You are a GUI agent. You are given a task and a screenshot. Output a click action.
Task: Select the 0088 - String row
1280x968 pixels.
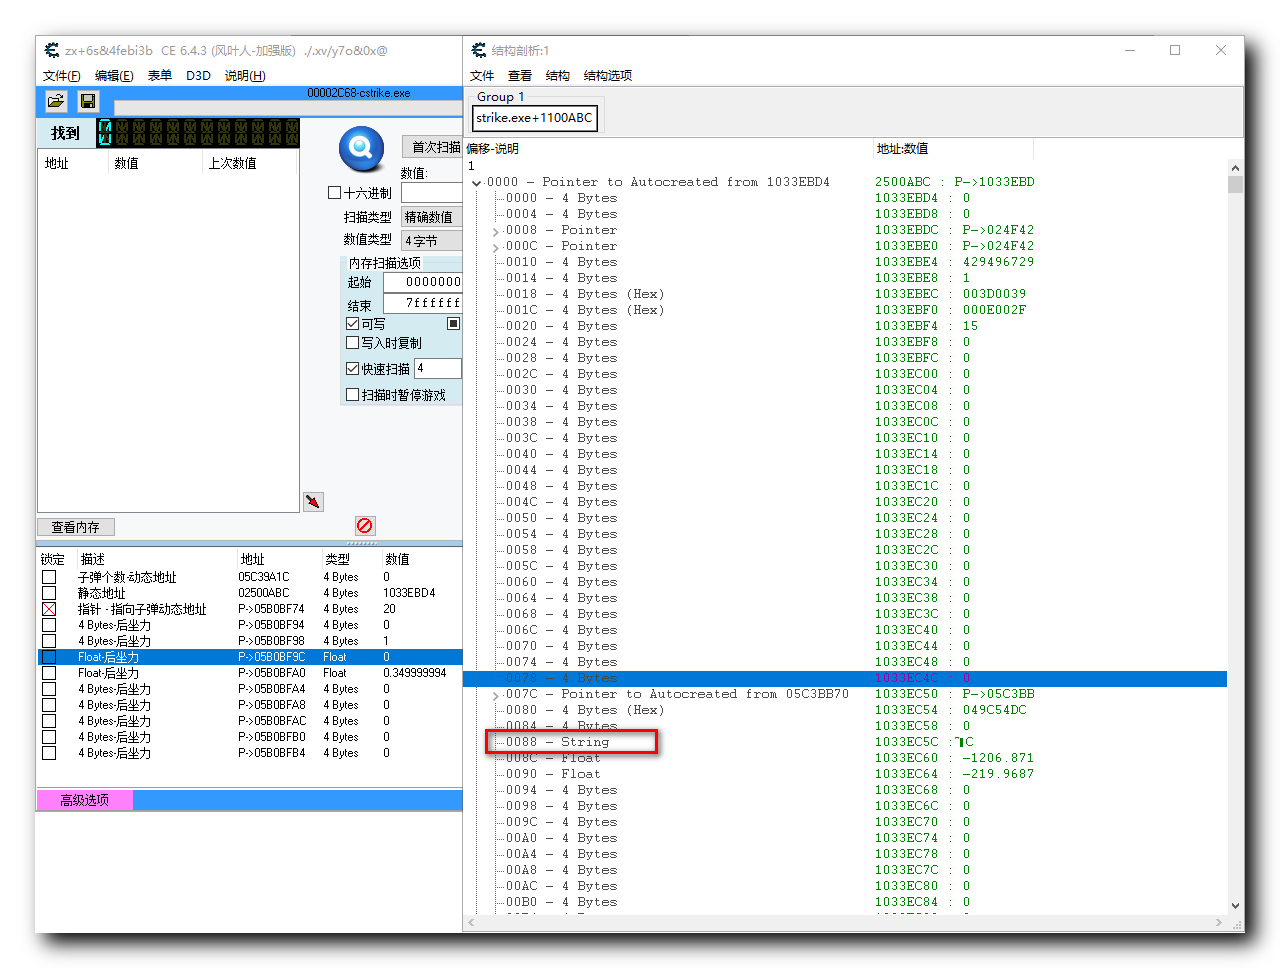pos(557,742)
